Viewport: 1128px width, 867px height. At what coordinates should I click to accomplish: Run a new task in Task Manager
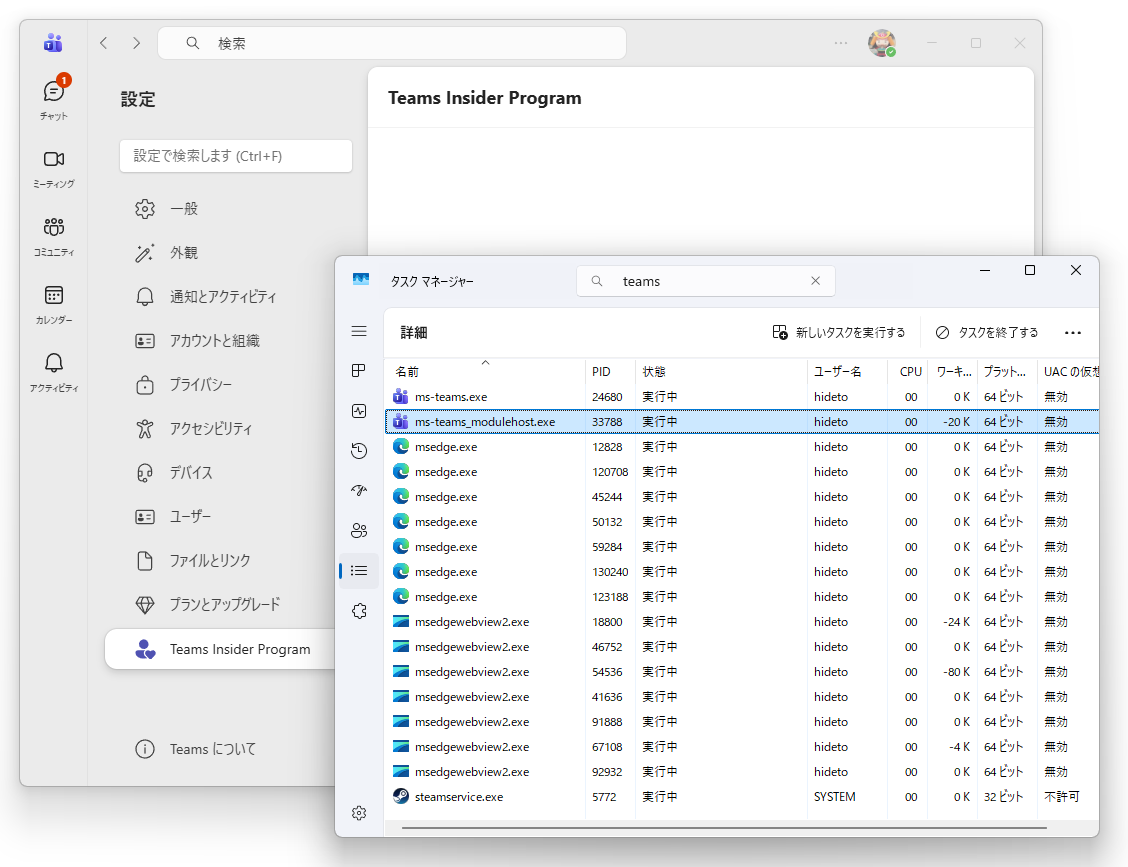(840, 331)
